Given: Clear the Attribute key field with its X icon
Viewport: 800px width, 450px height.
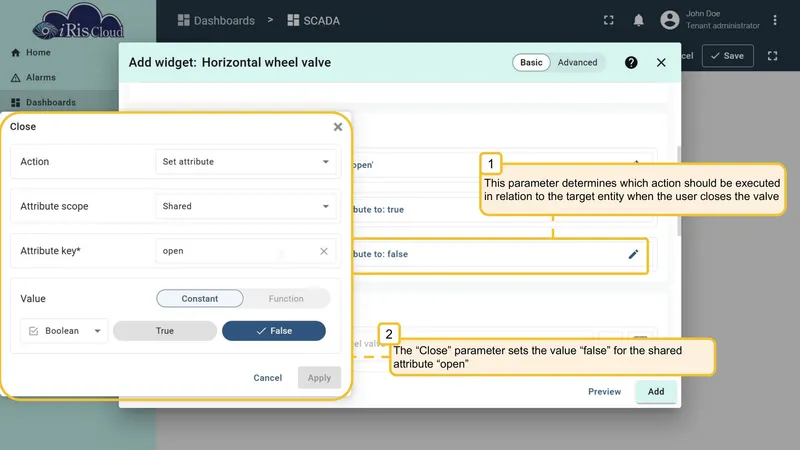Looking at the screenshot, I should tap(323, 251).
